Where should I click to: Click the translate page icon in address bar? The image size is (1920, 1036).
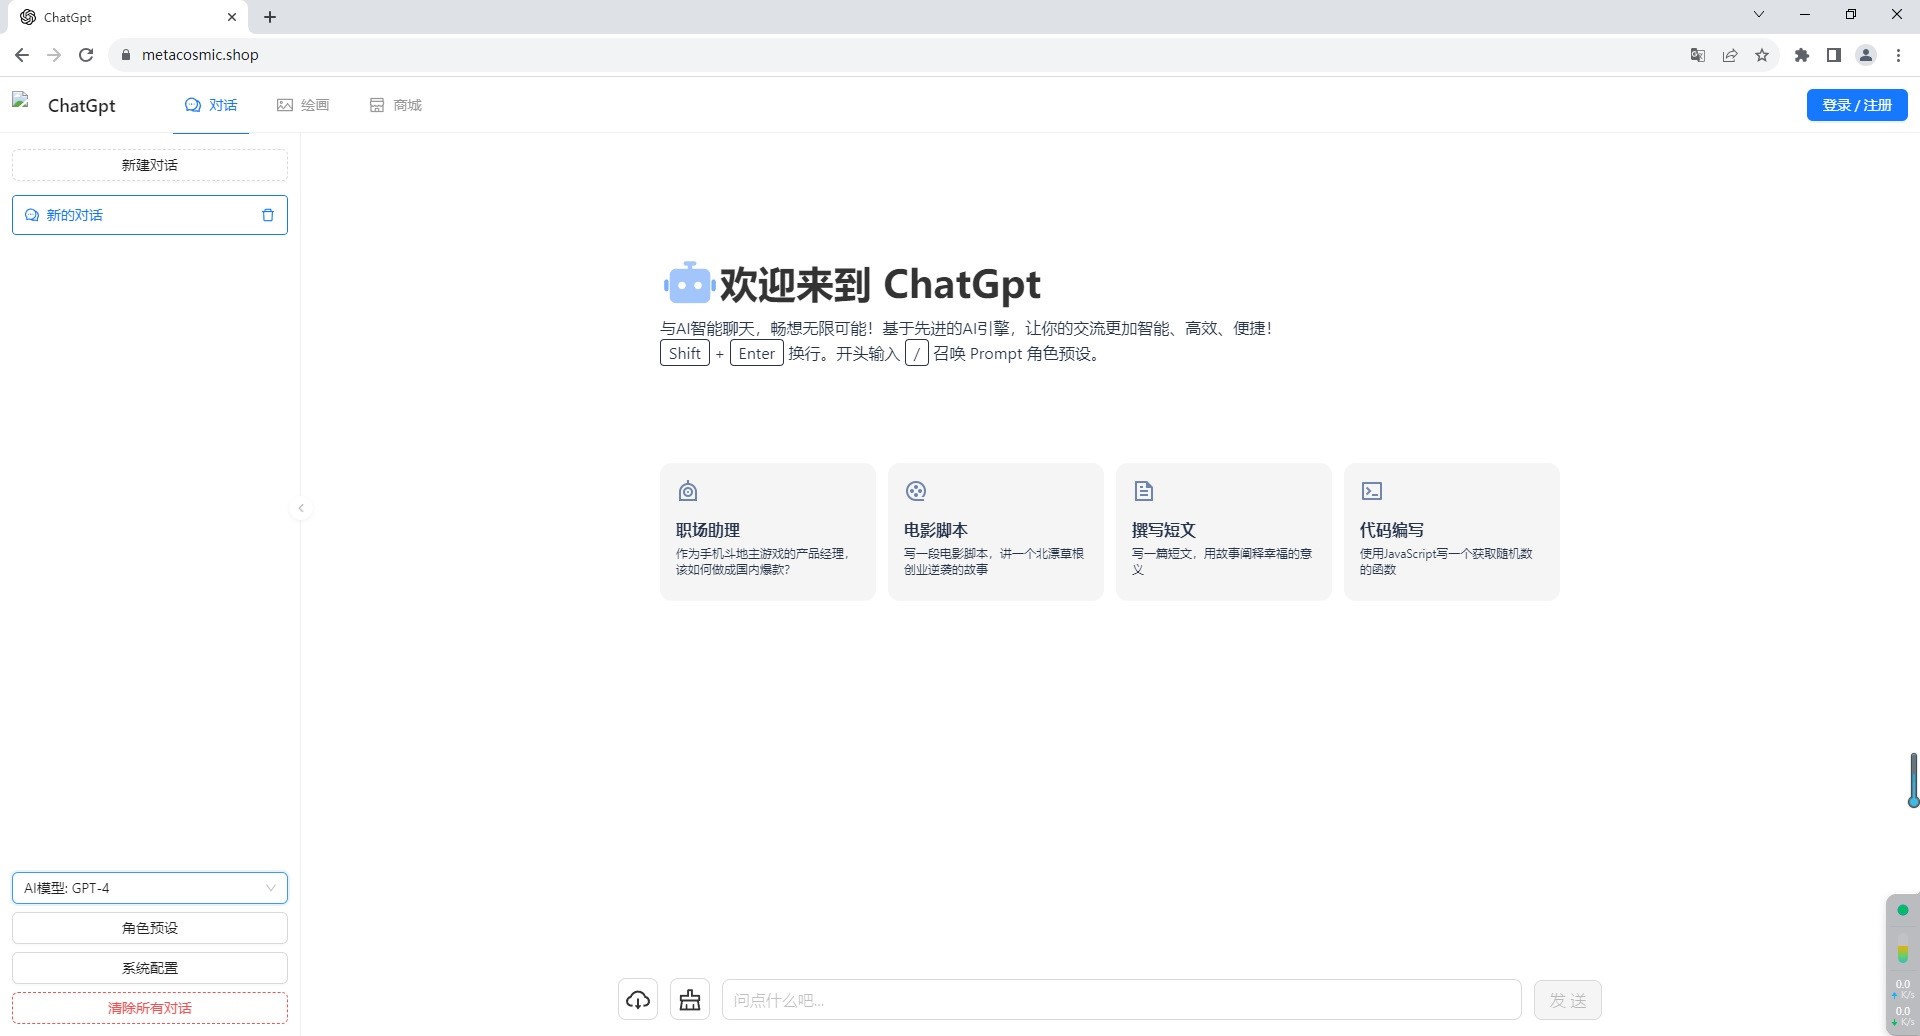tap(1697, 55)
